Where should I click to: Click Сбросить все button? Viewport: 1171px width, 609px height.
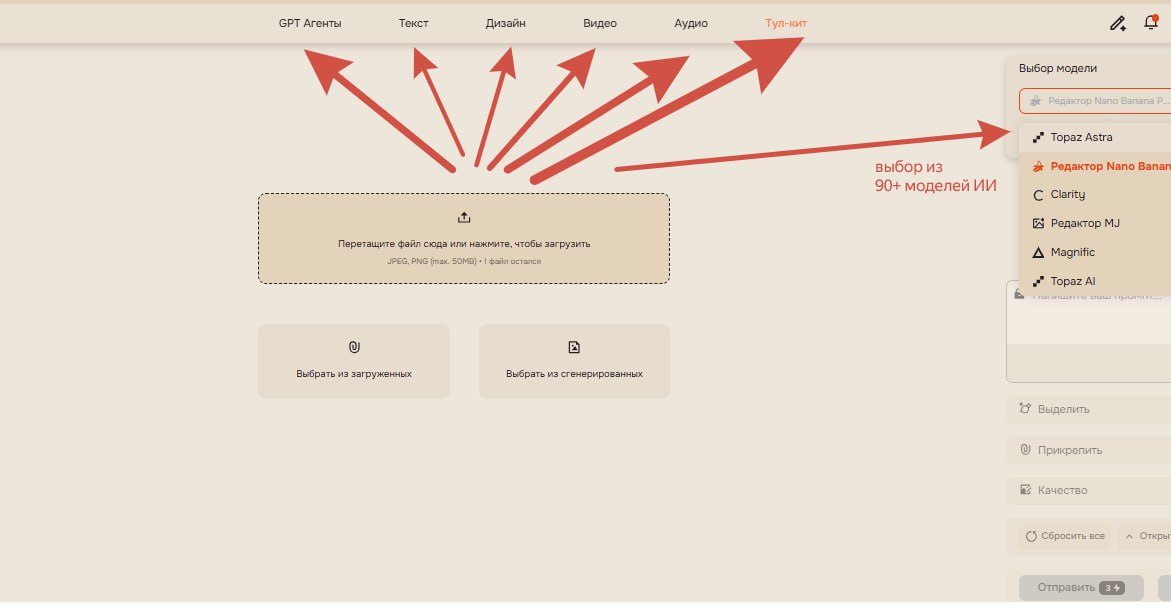point(1065,536)
